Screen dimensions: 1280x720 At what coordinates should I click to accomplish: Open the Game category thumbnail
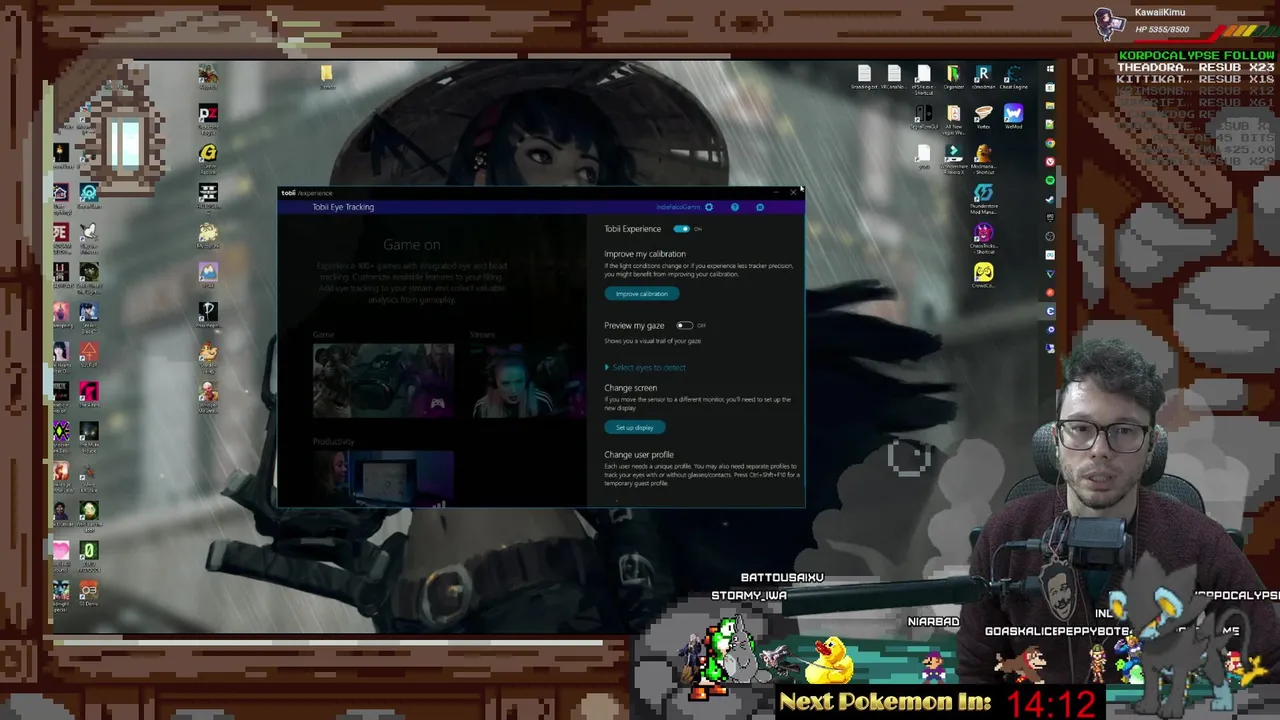(383, 380)
